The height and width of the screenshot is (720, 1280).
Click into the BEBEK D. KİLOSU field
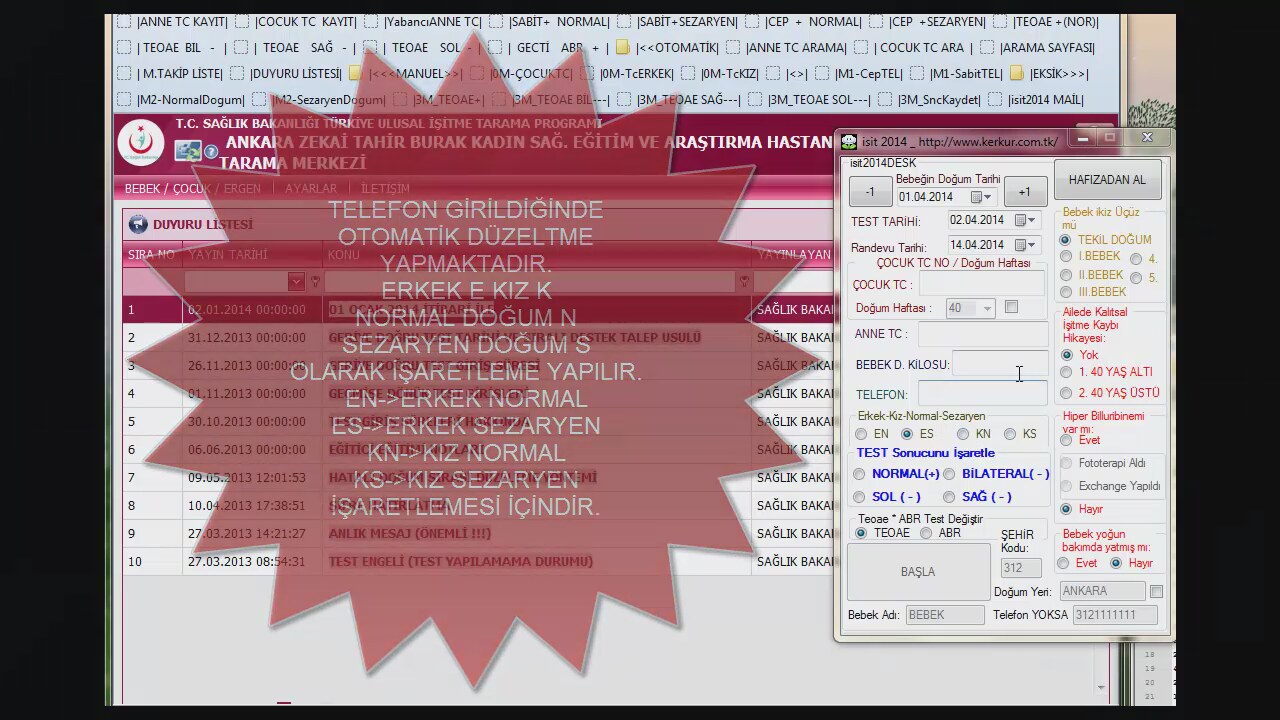[x=1000, y=364]
